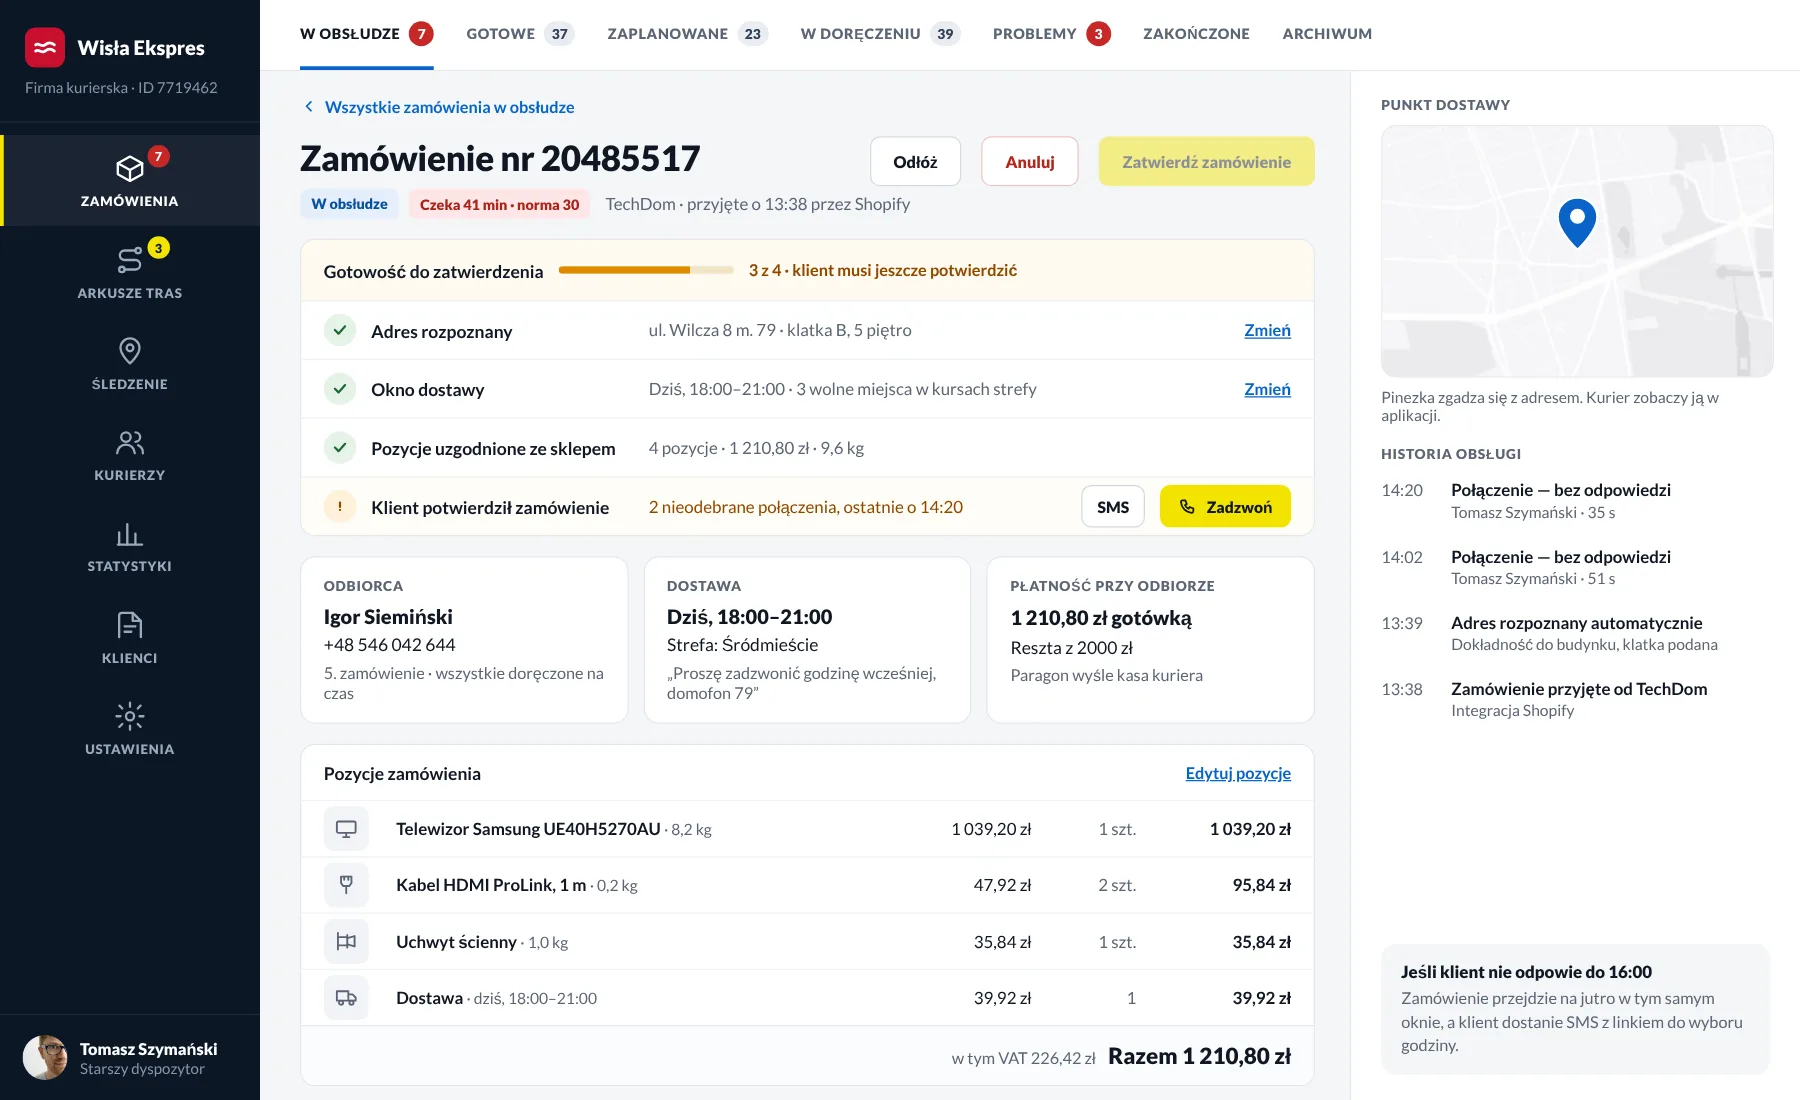Click Gotowość do zatwierdzenia progress bar

646,270
